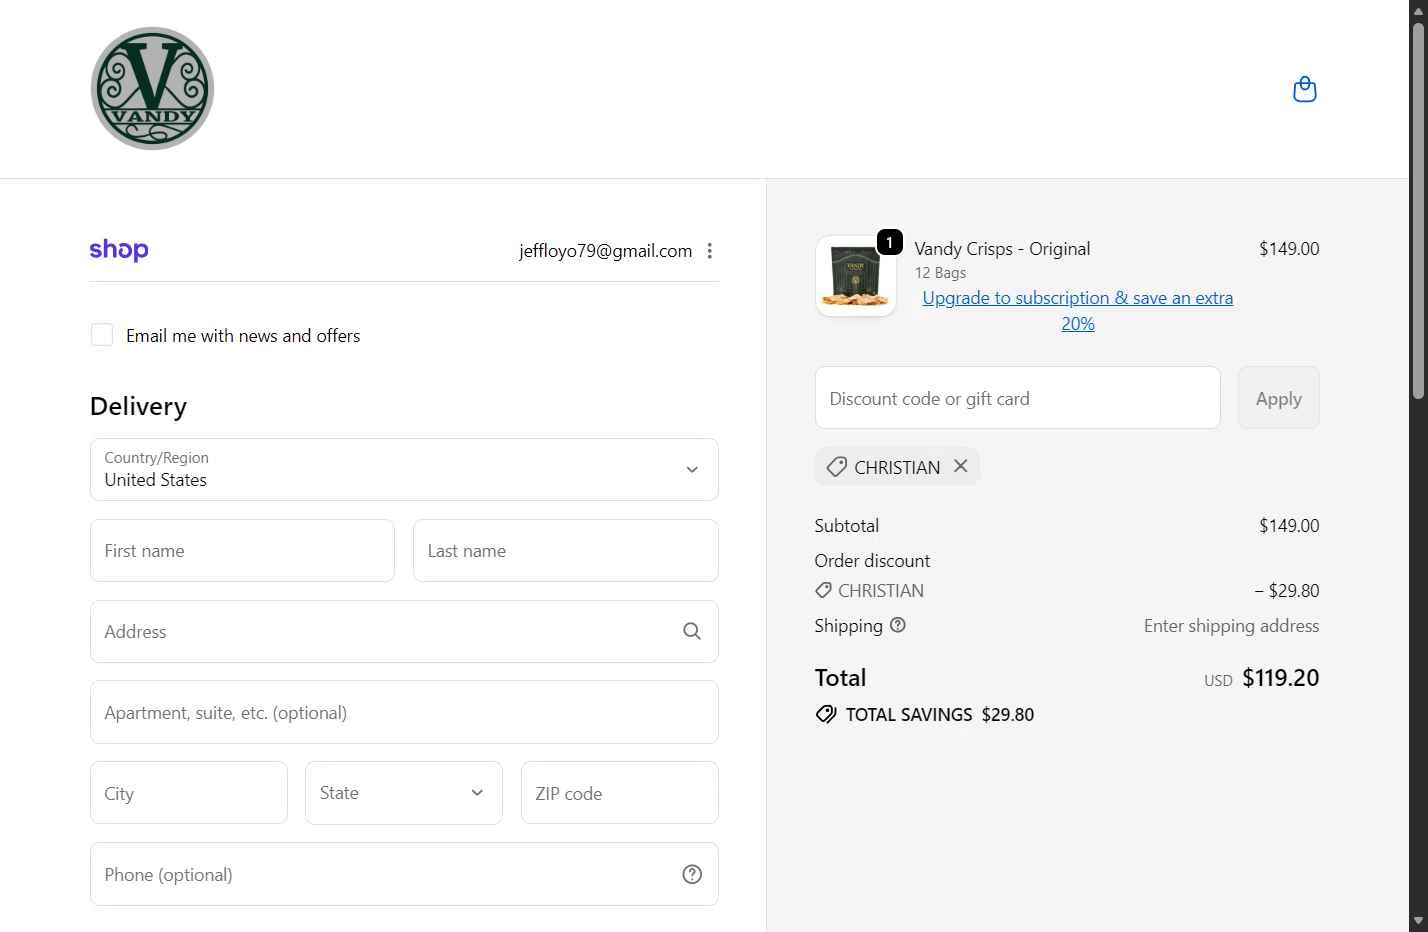Click the ZIP code field

coord(620,793)
